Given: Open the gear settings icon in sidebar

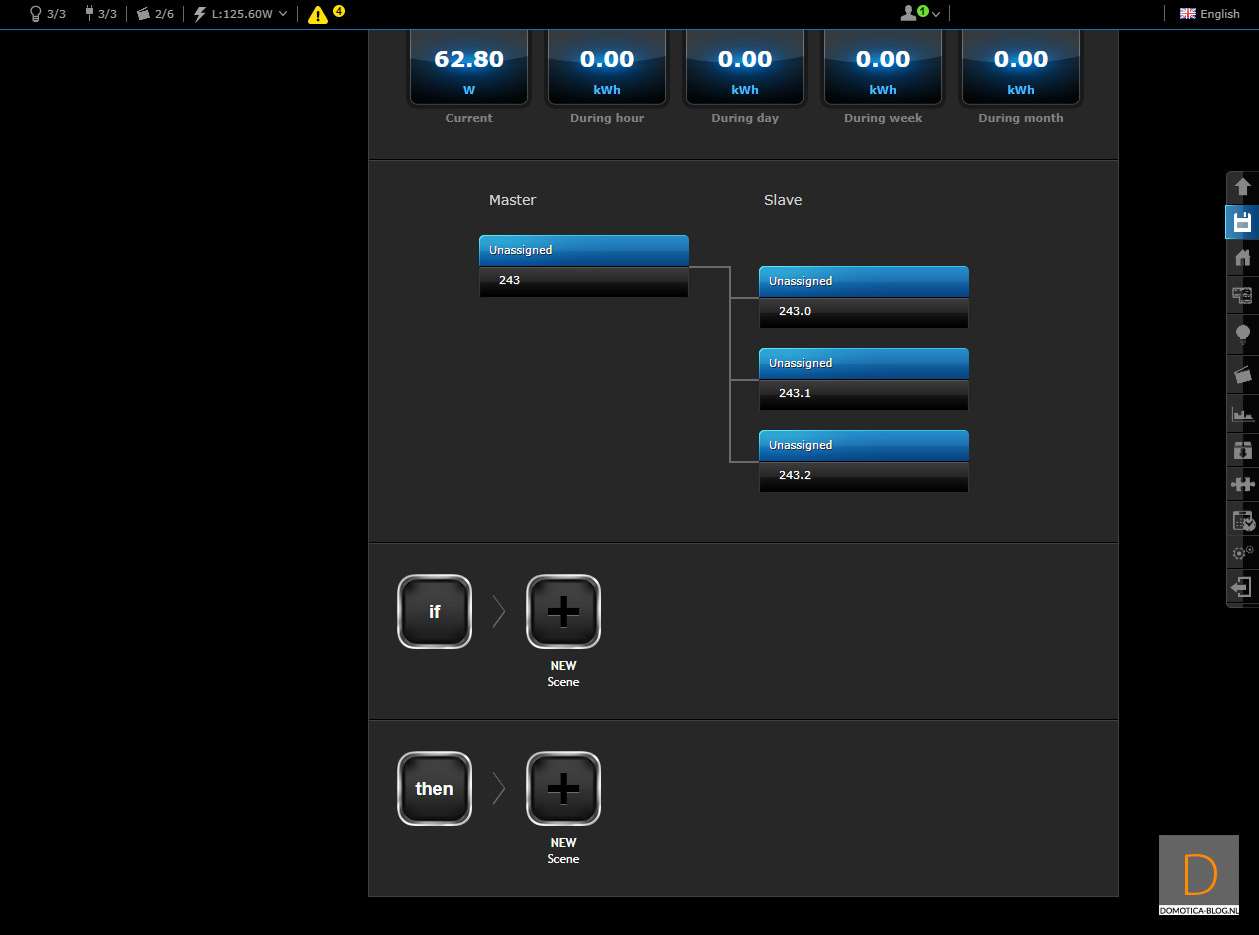Looking at the screenshot, I should pyautogui.click(x=1242, y=552).
